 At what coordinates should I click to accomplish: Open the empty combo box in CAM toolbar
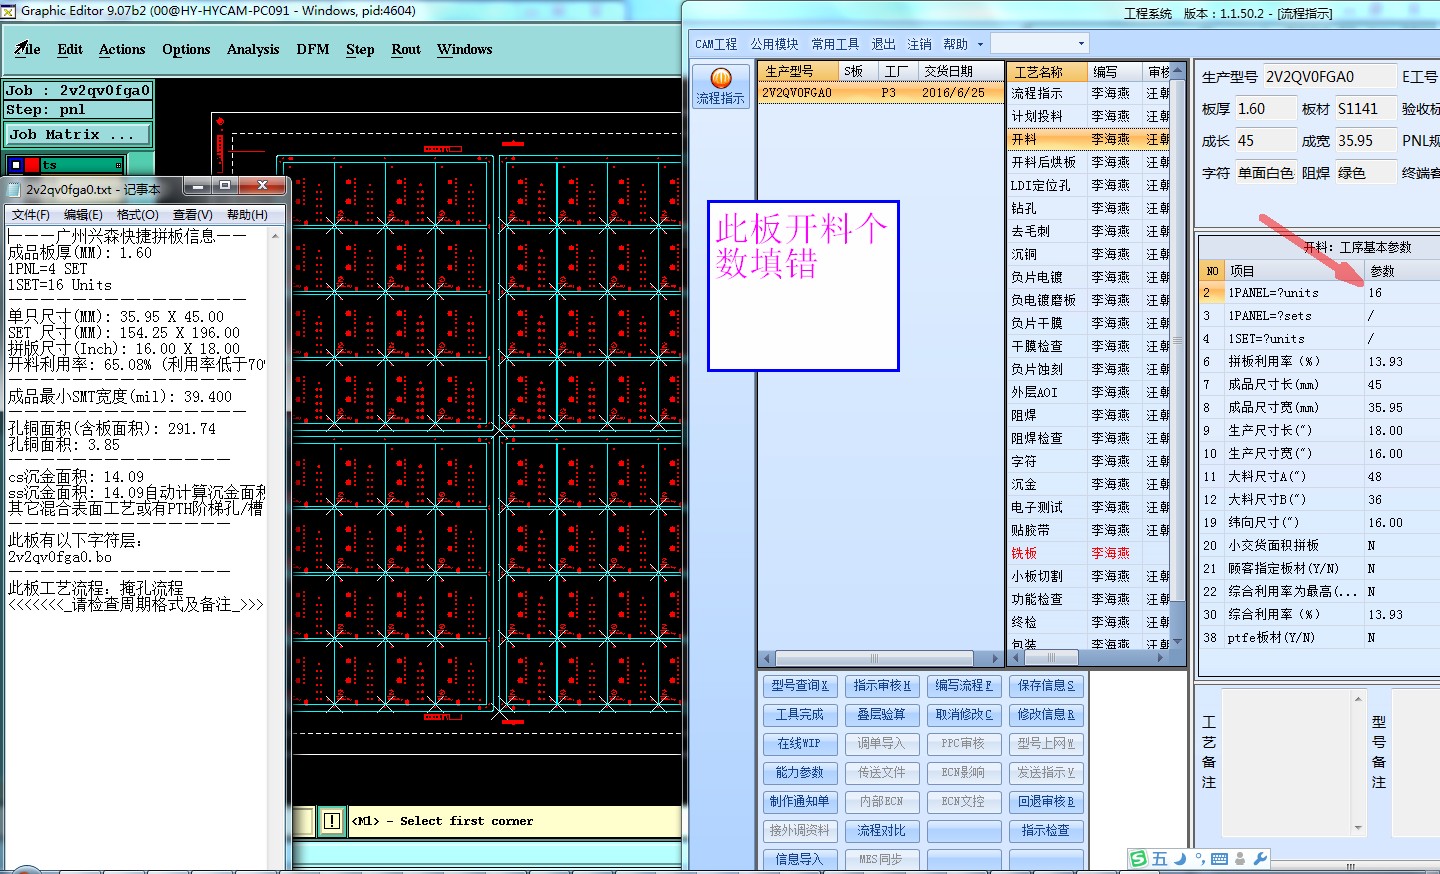(x=1039, y=44)
